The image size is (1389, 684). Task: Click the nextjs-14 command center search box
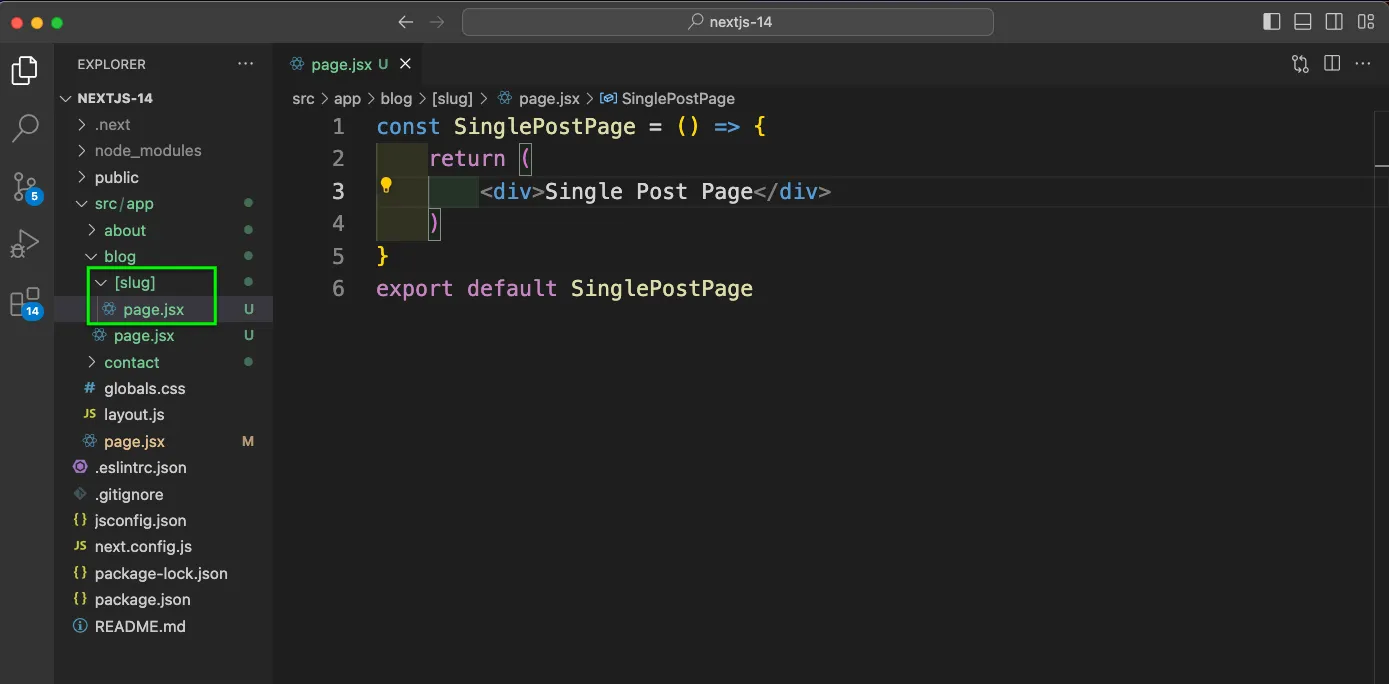tap(728, 22)
